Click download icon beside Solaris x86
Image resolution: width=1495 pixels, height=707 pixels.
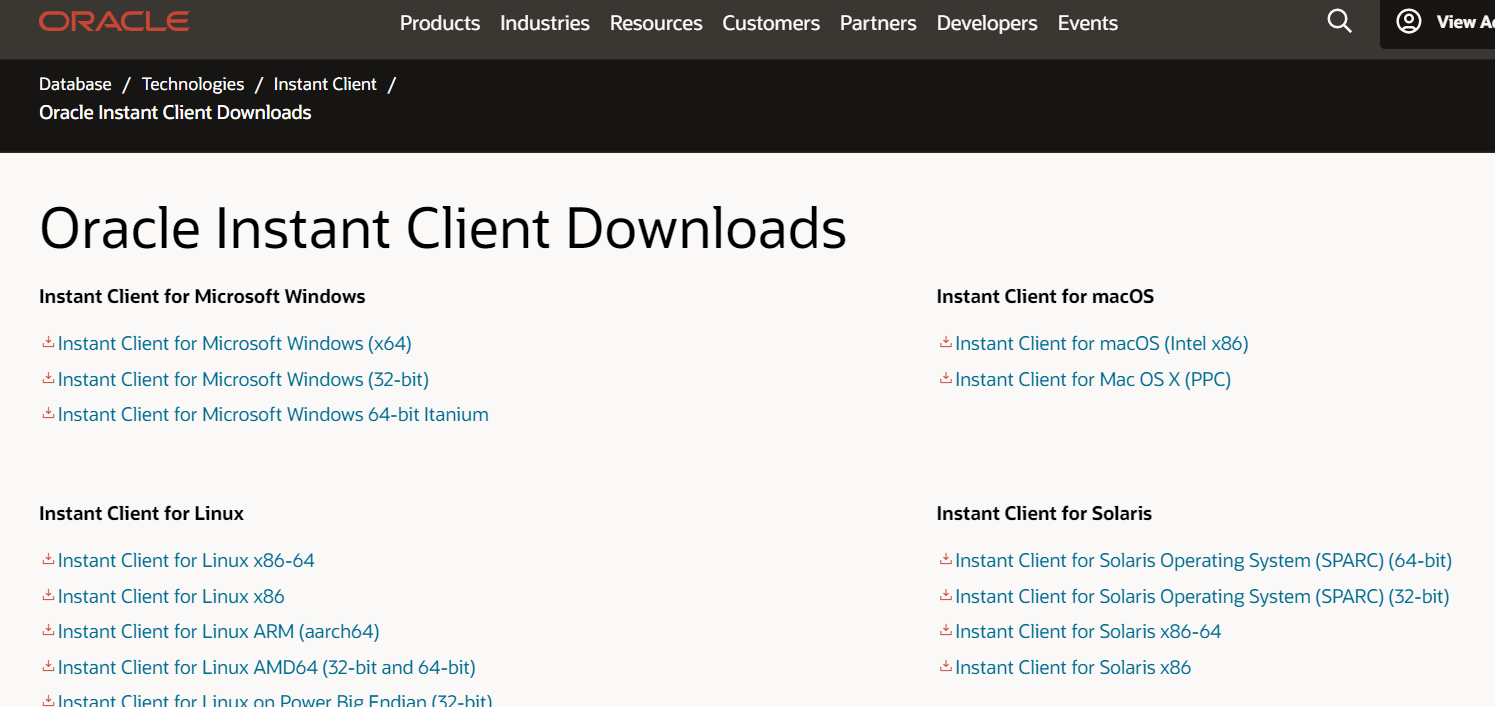945,667
